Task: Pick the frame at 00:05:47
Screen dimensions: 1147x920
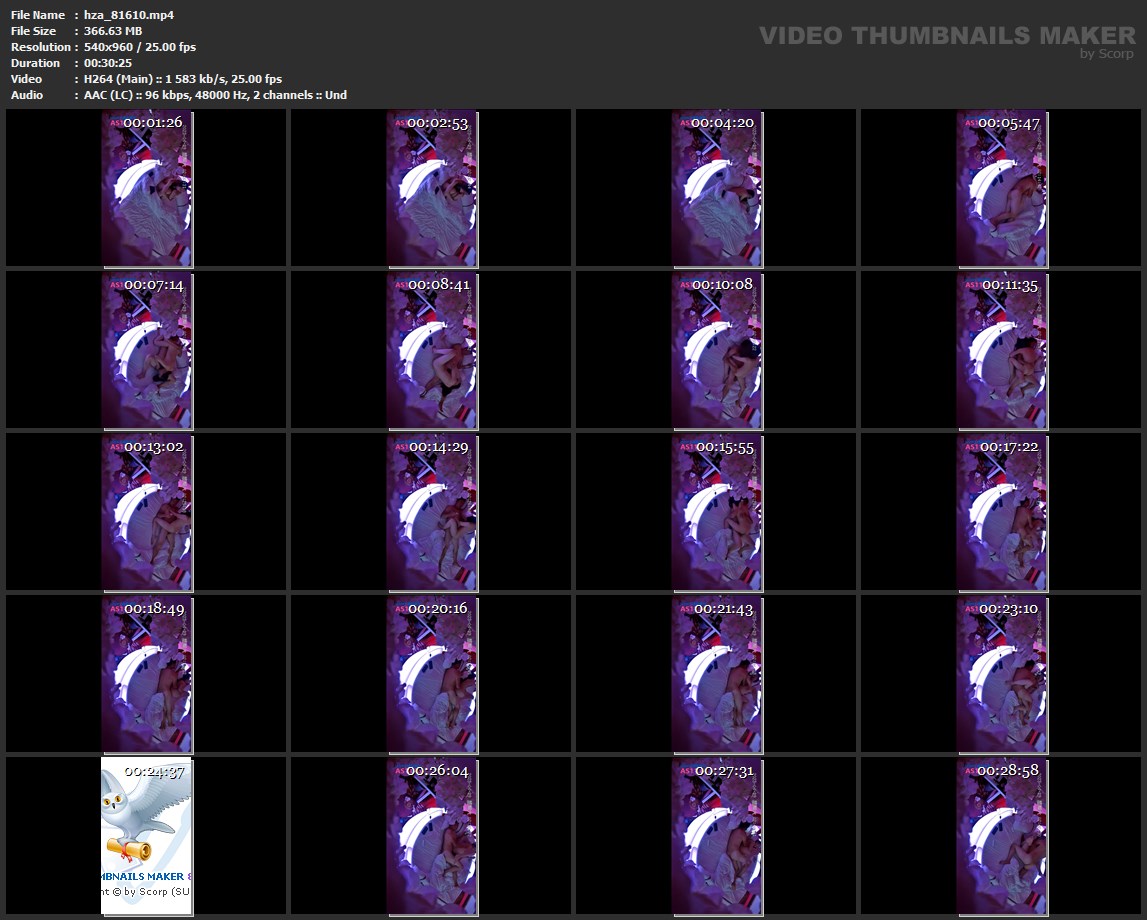Action: [1002, 189]
